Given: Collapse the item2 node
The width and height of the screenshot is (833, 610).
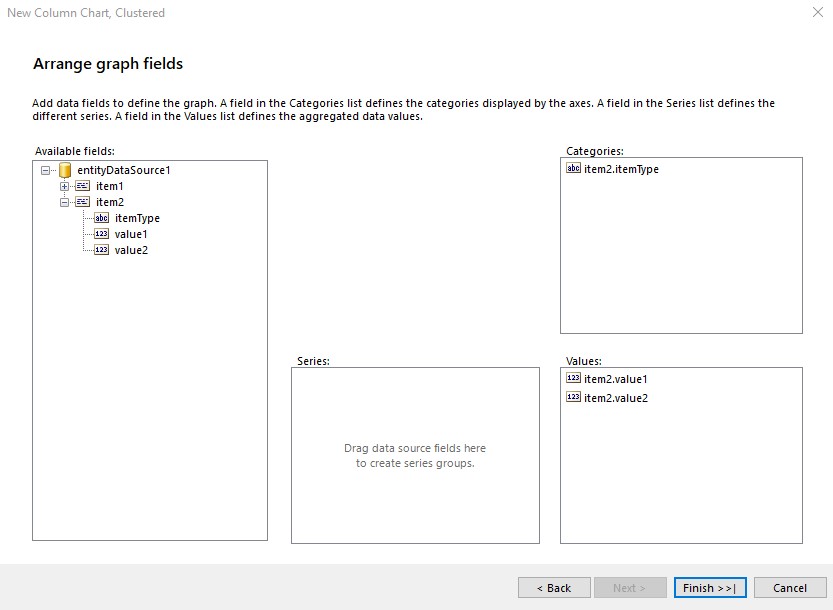Looking at the screenshot, I should 64,202.
